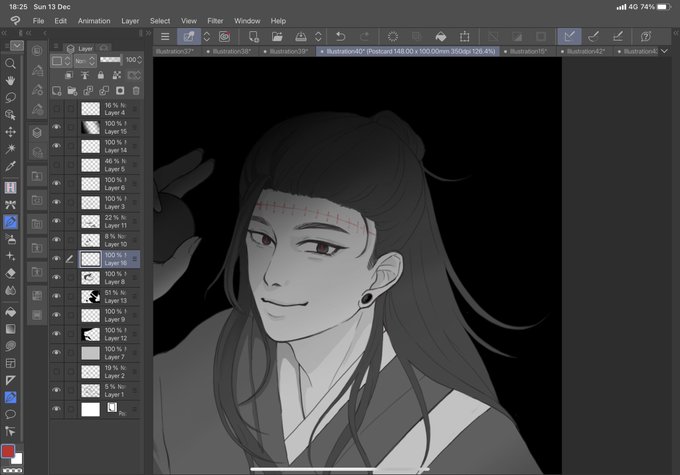The width and height of the screenshot is (680, 475).
Task: Select the Fill bucket tool
Action: (10, 312)
